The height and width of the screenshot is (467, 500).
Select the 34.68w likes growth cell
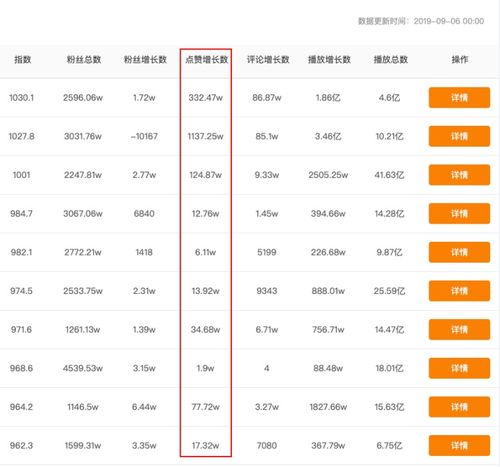coord(205,330)
